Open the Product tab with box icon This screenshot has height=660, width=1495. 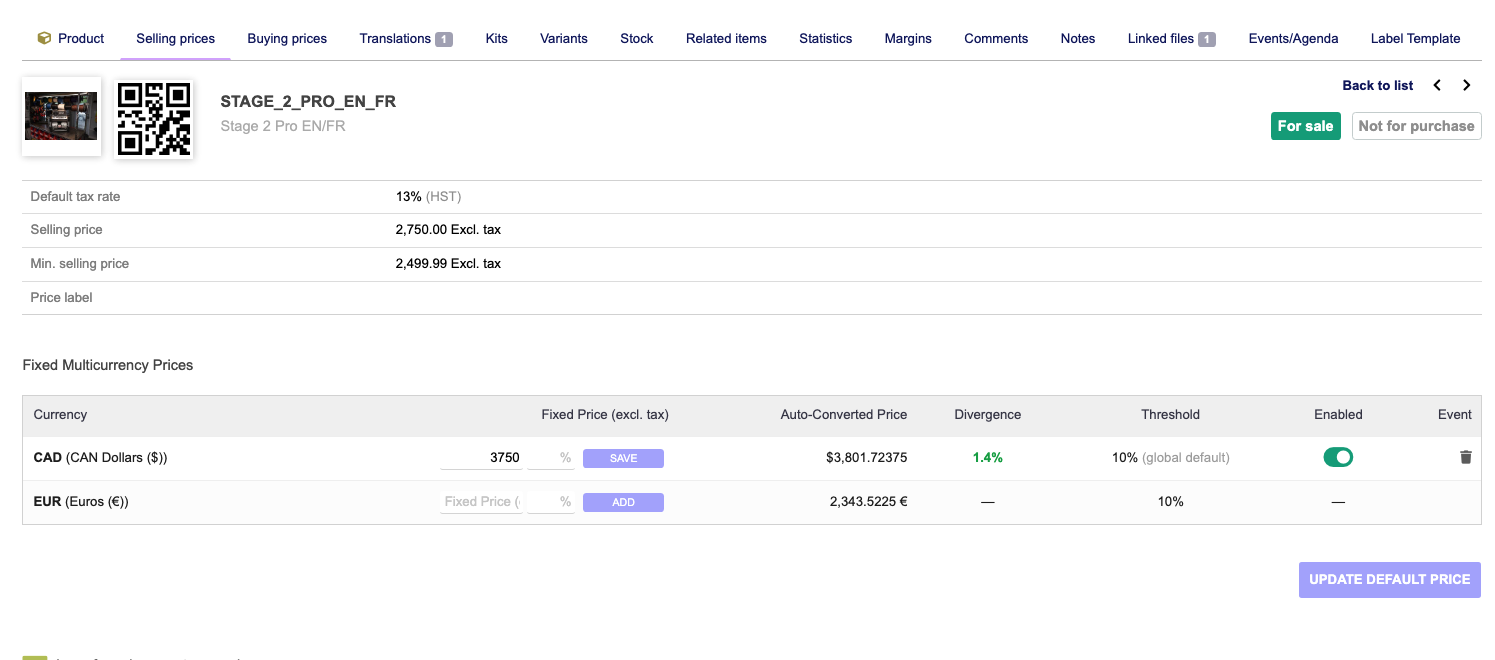click(x=70, y=38)
